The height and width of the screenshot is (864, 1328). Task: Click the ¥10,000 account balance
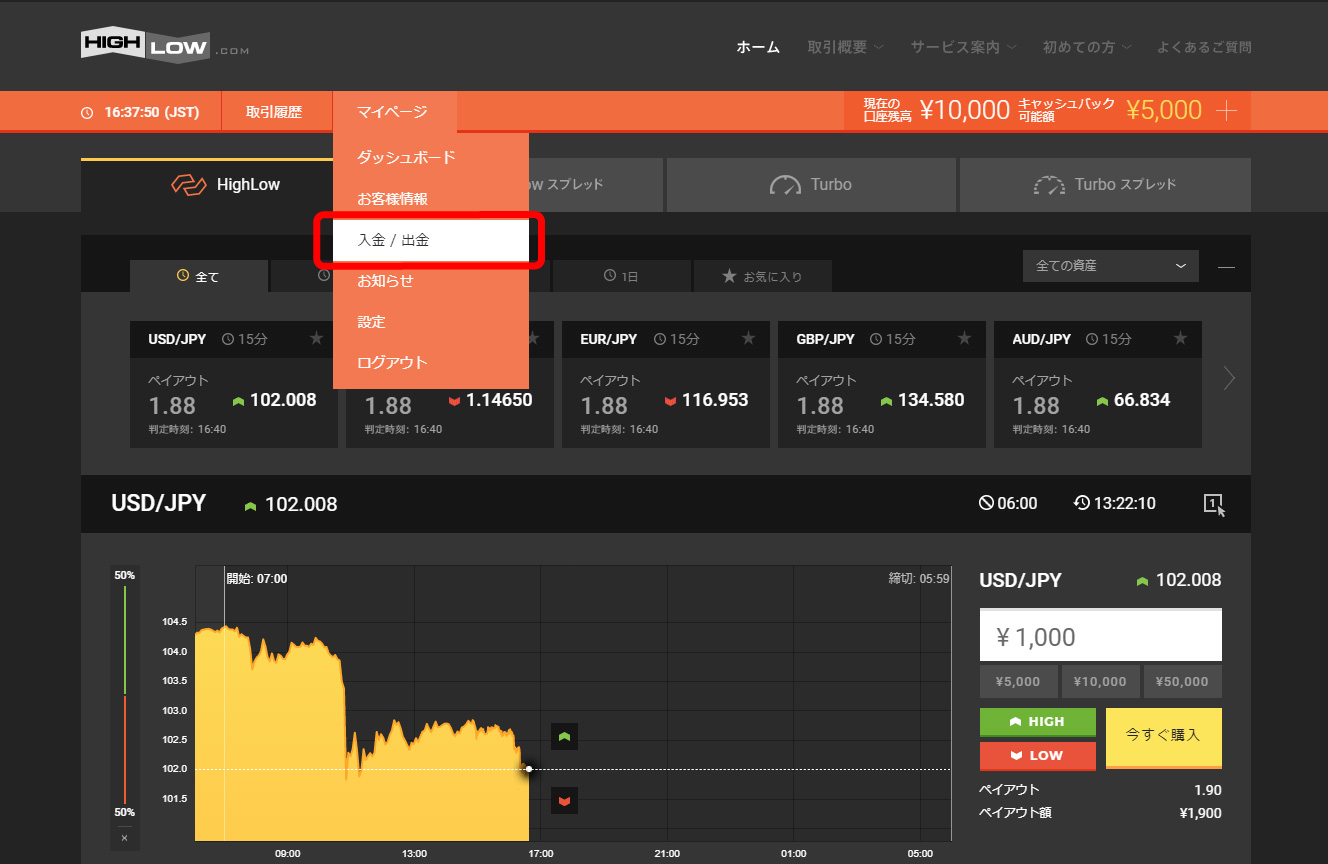pyautogui.click(x=965, y=111)
